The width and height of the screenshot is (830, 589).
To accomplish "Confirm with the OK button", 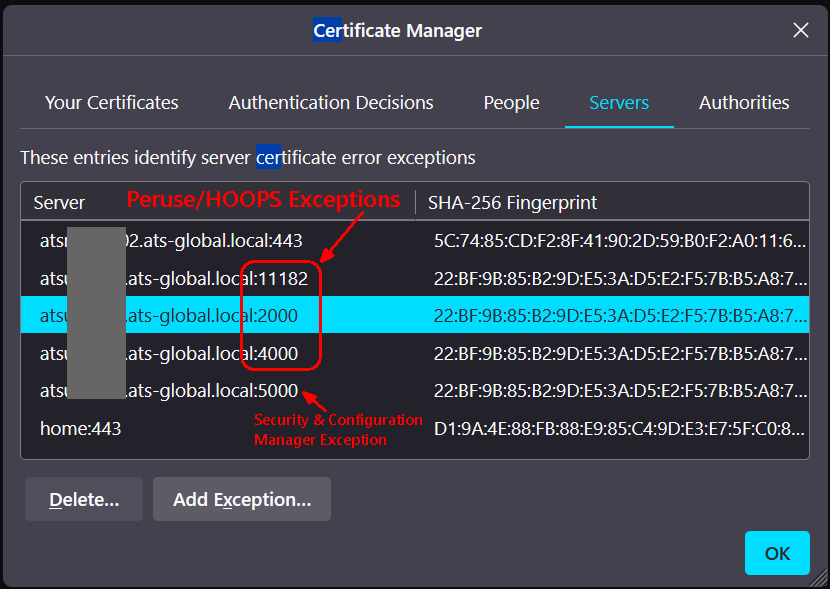I will tap(777, 553).
